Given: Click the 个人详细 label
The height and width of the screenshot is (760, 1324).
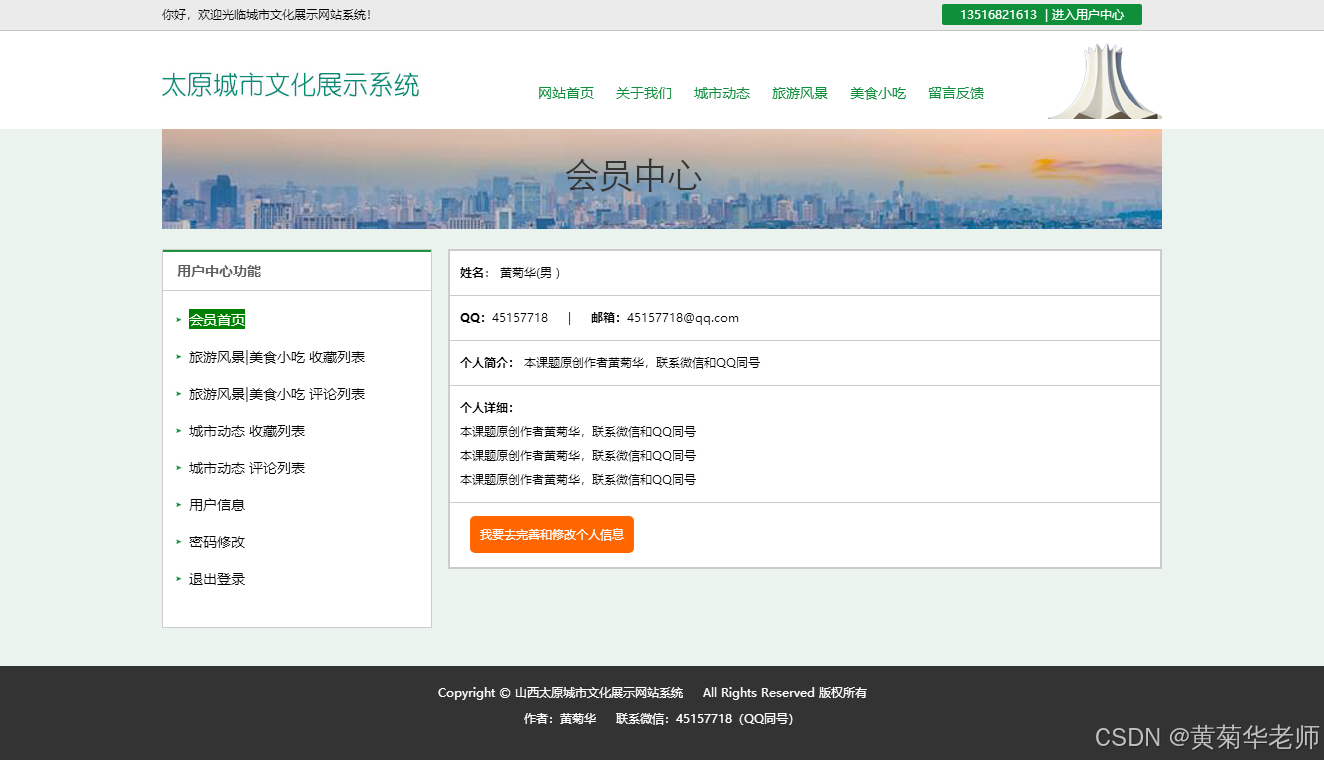Looking at the screenshot, I should coord(487,408).
